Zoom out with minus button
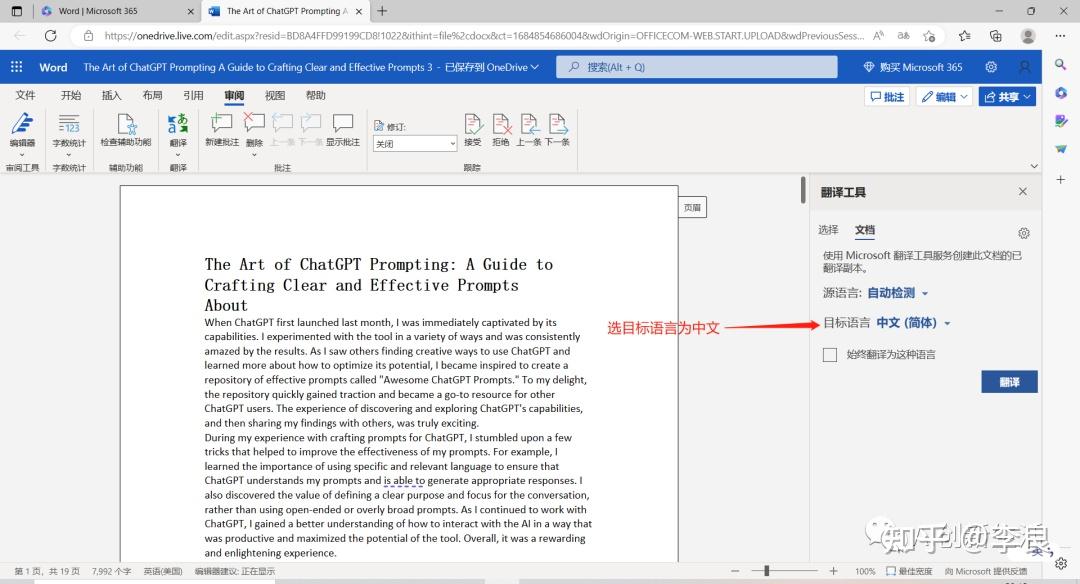 click(x=735, y=571)
